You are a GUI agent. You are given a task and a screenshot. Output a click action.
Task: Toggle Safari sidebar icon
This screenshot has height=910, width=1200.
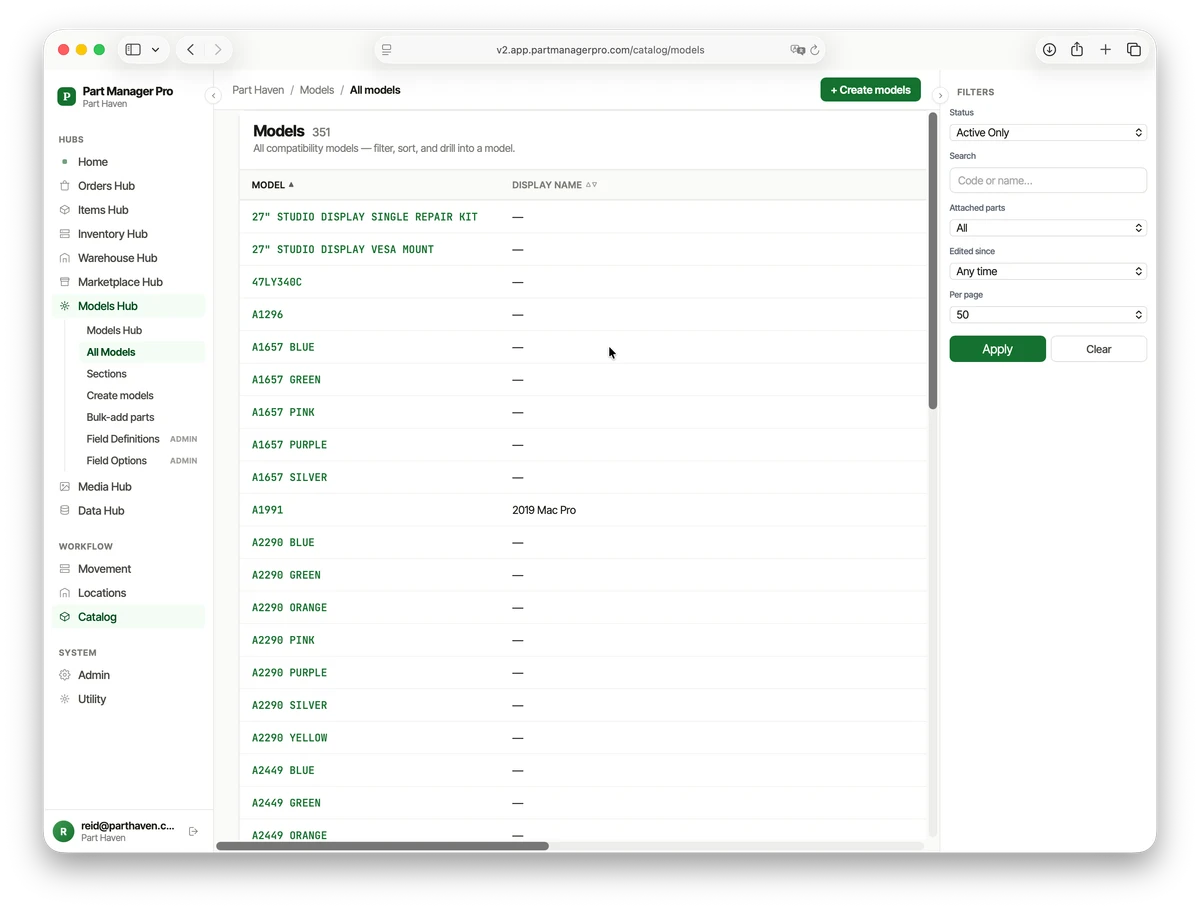coord(133,49)
